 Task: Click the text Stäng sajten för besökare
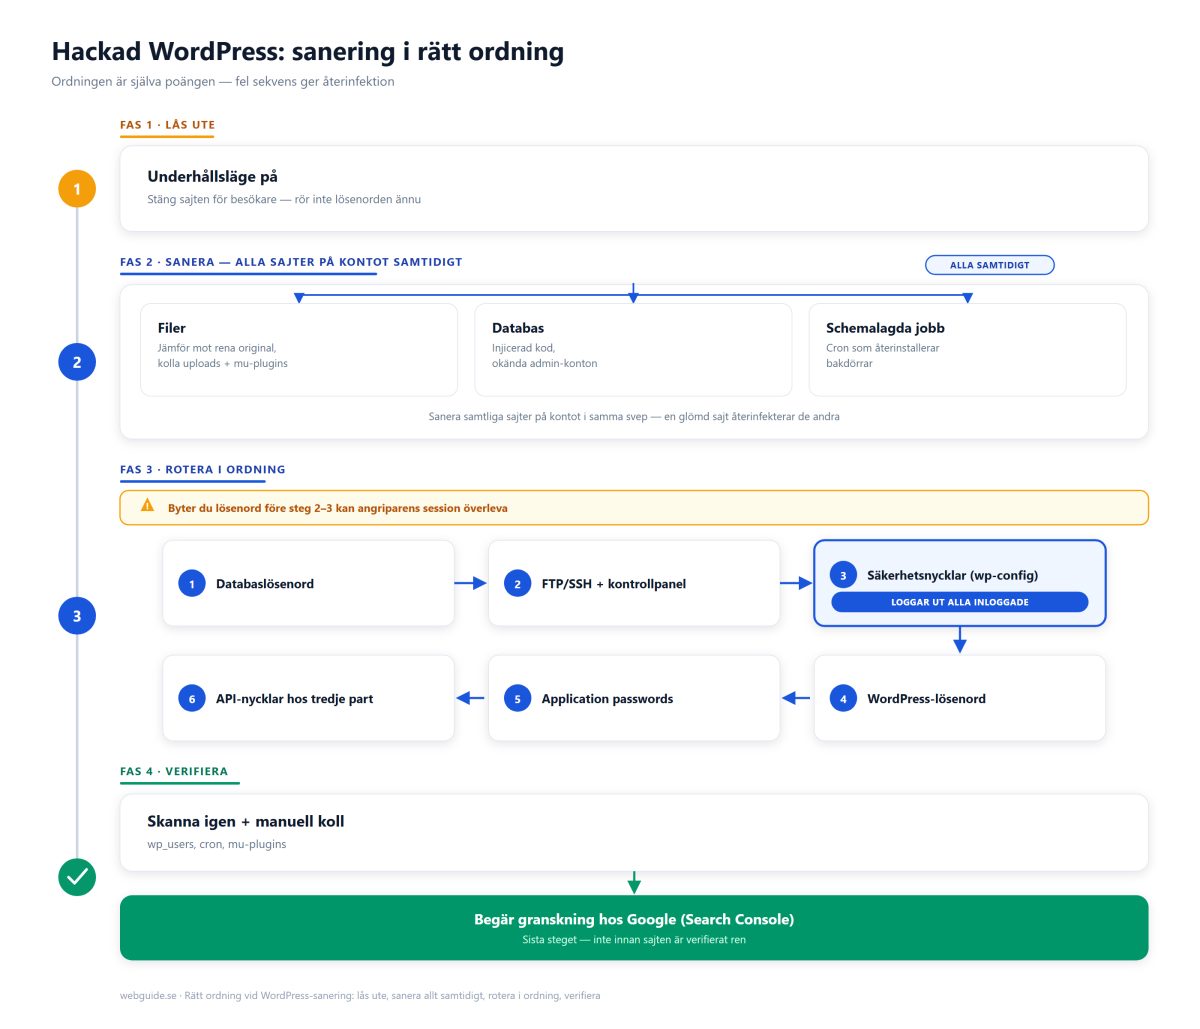284,199
